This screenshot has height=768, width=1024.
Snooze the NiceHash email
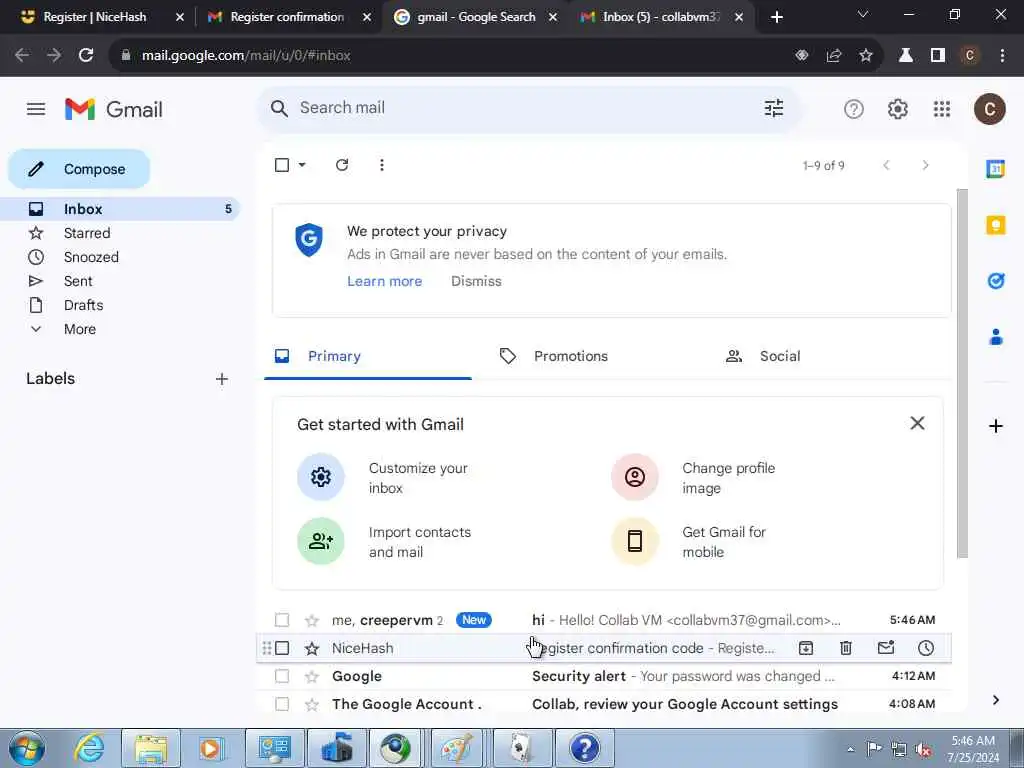tap(925, 648)
